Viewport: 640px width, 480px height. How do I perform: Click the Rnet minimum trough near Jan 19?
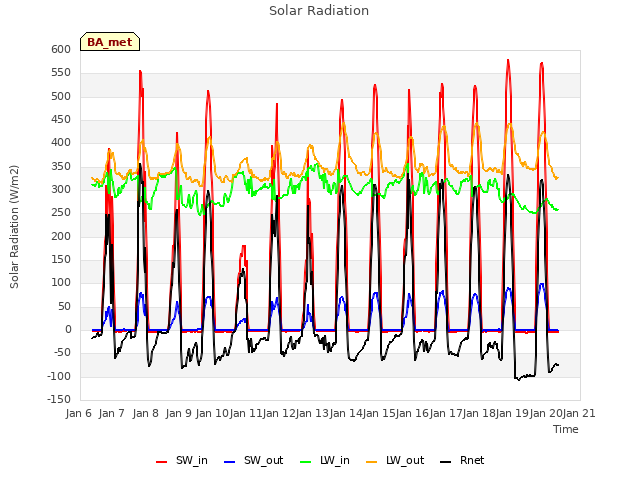tap(518, 379)
